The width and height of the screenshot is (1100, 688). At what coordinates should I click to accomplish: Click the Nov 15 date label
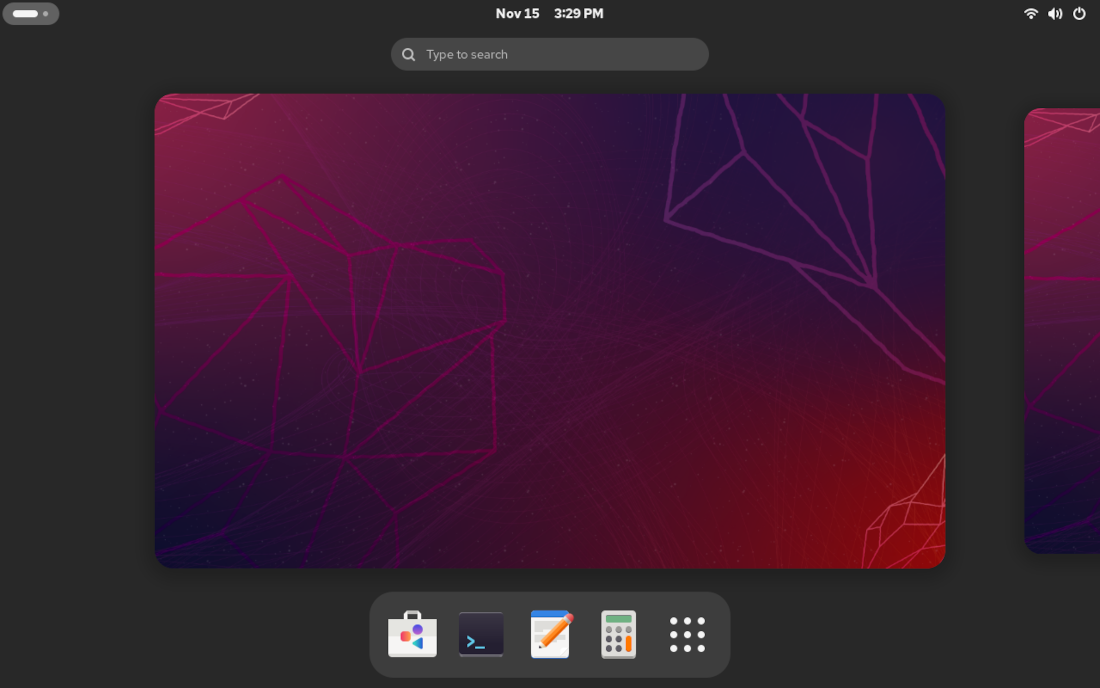pyautogui.click(x=518, y=13)
